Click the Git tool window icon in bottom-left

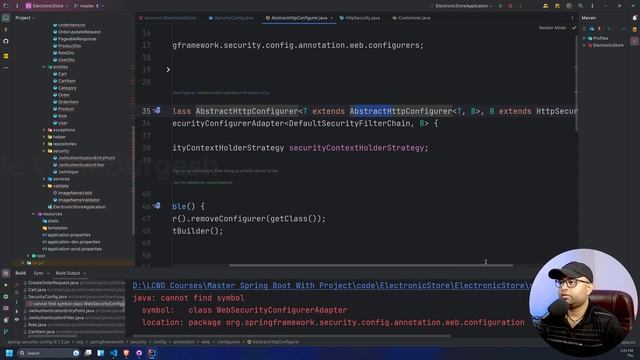[6, 331]
